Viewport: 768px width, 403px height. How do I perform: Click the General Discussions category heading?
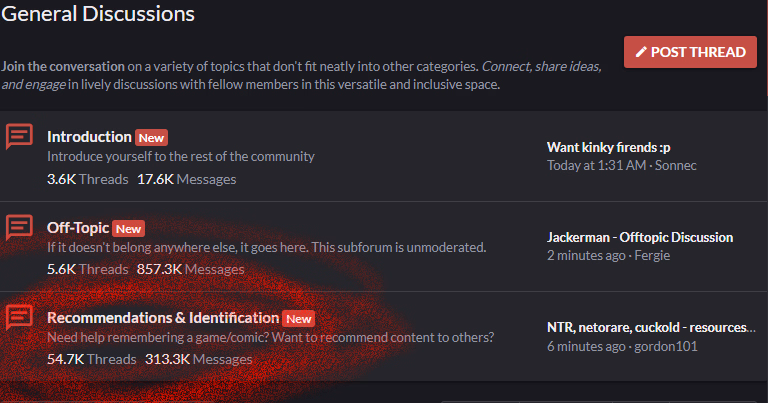[97, 14]
